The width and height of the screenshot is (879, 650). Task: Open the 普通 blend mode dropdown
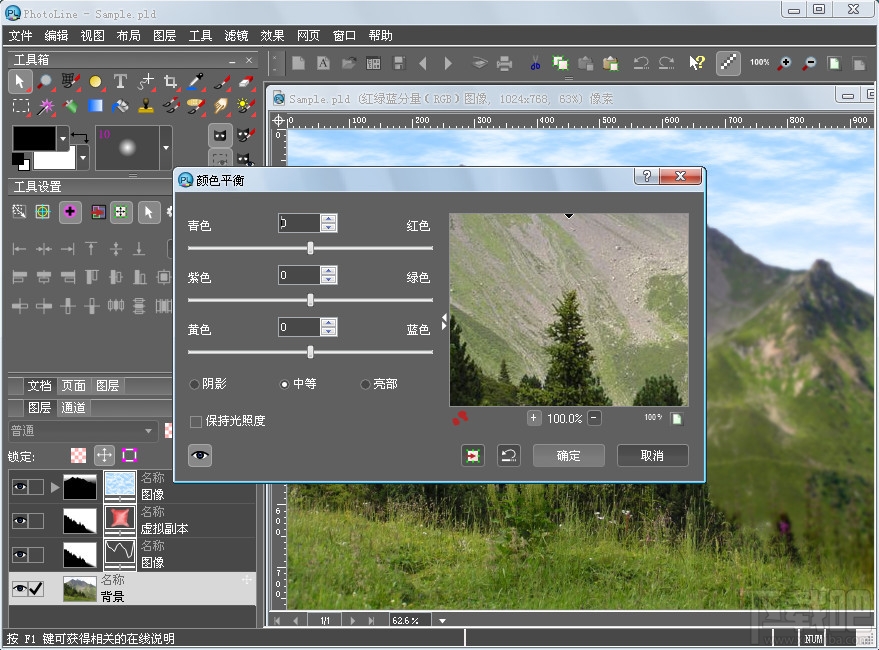[x=148, y=431]
